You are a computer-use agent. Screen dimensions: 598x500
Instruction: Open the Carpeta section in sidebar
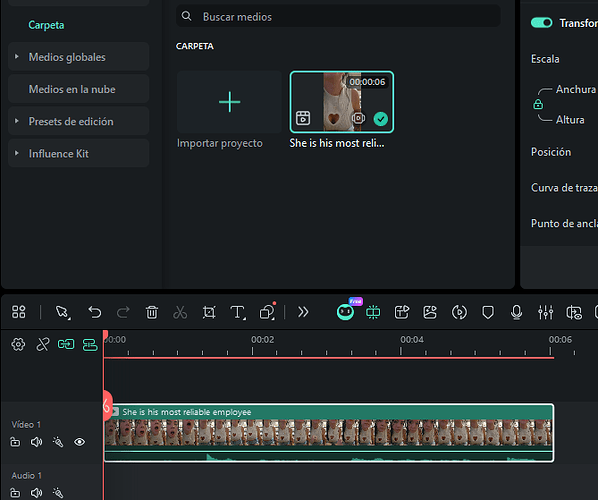tap(46, 25)
